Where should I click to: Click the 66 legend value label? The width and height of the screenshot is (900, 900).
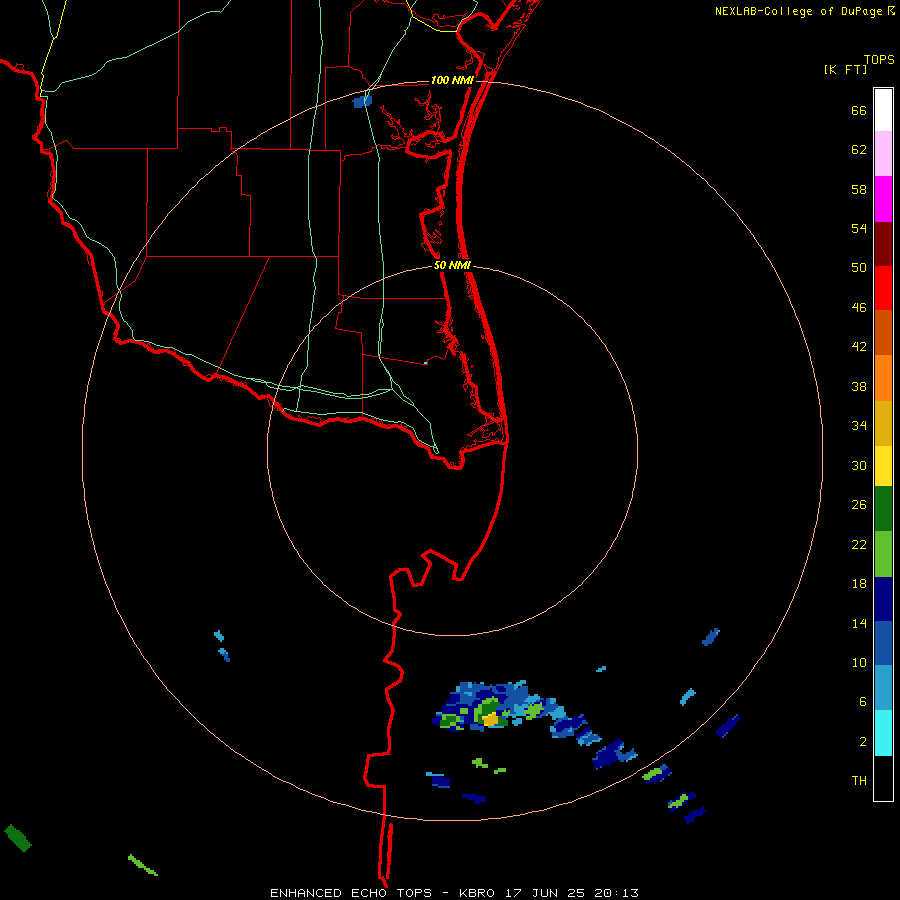click(x=859, y=110)
